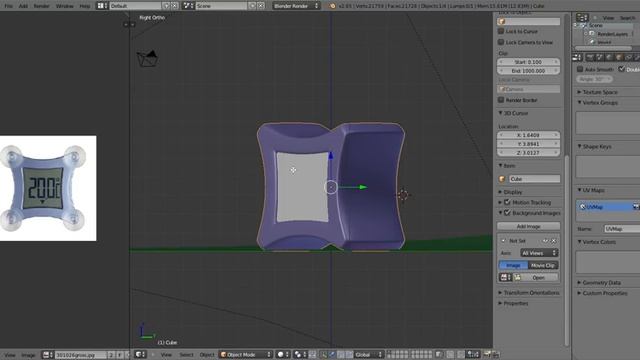Delete the Default screen layout

pyautogui.click(x=175, y=6)
